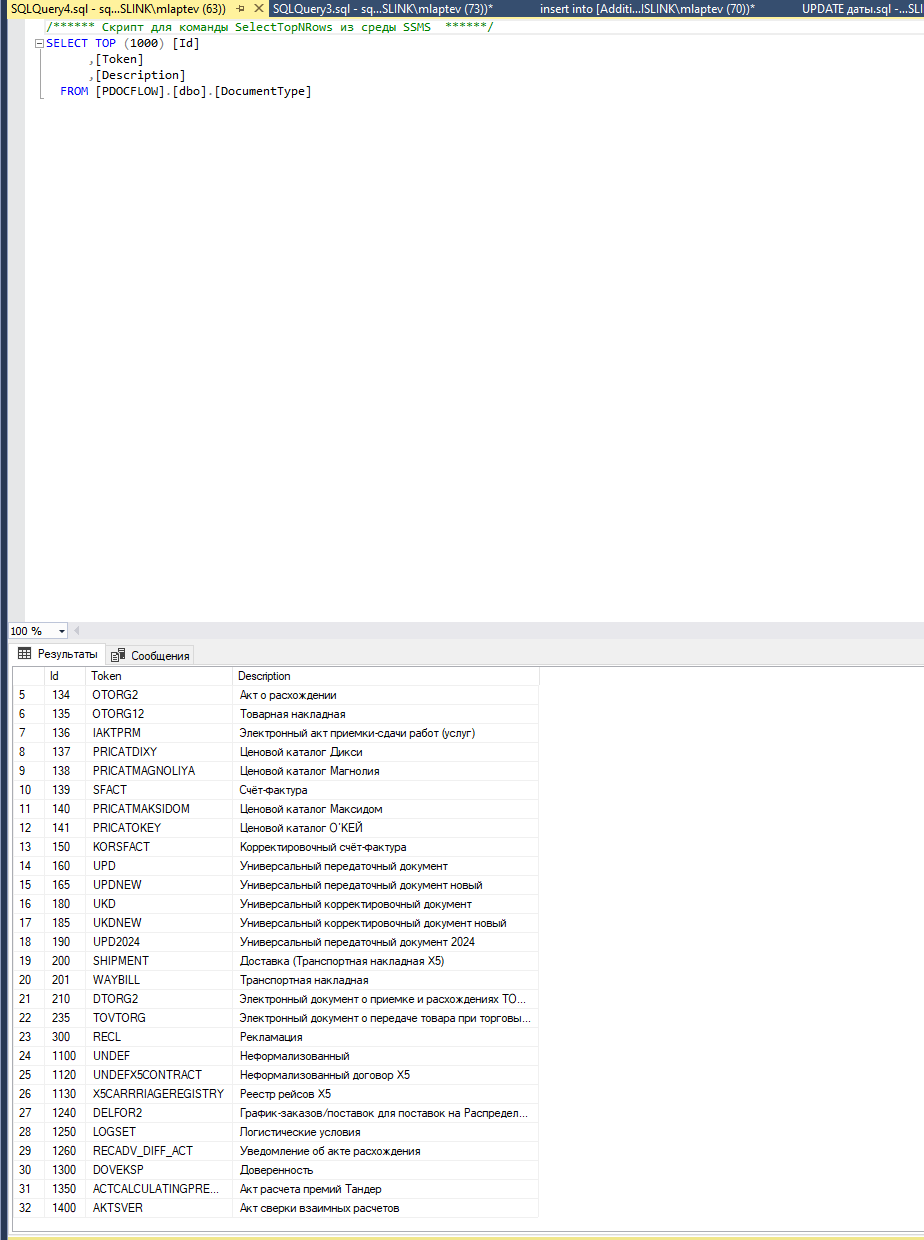Select the Id cell 160

click(65, 866)
